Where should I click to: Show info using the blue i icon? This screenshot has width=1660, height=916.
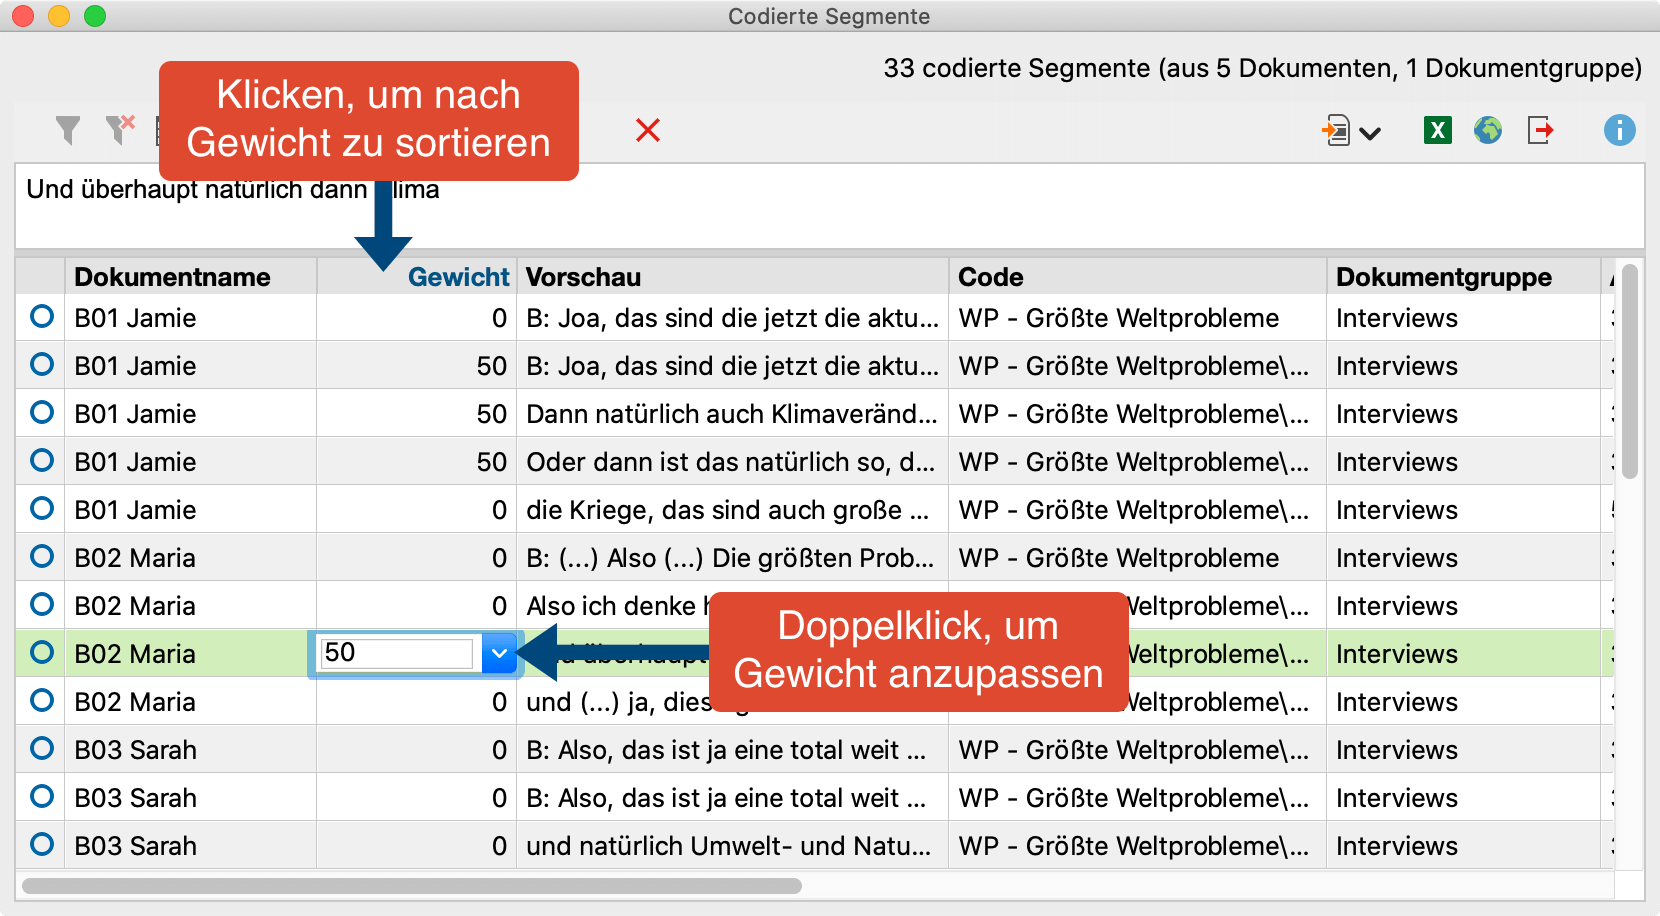pos(1619,131)
